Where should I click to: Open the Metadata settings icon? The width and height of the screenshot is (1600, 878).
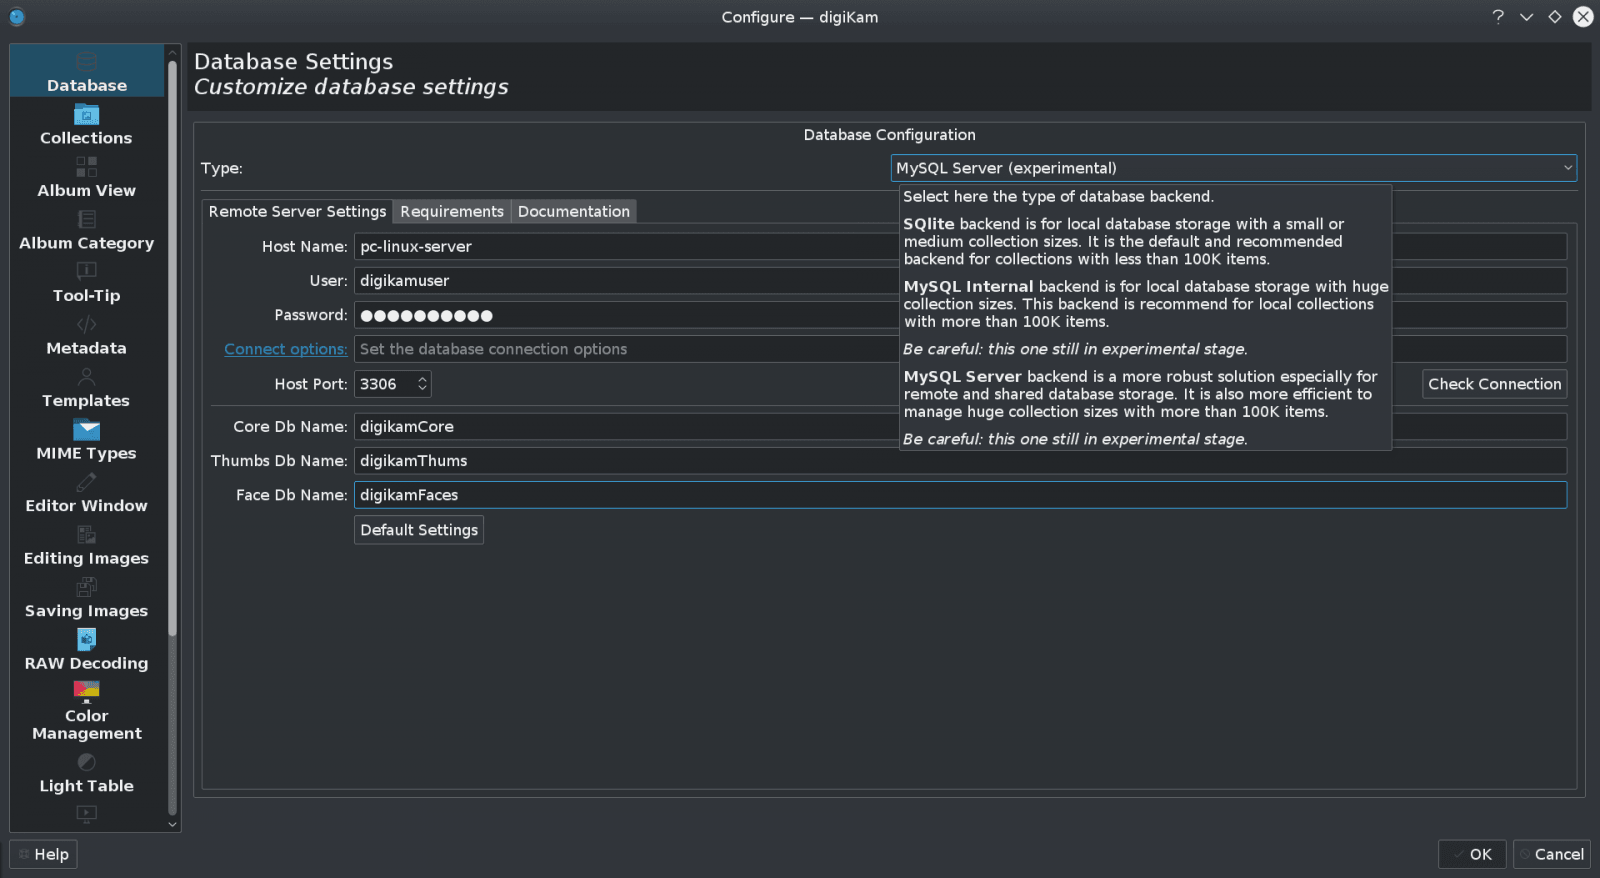[87, 324]
